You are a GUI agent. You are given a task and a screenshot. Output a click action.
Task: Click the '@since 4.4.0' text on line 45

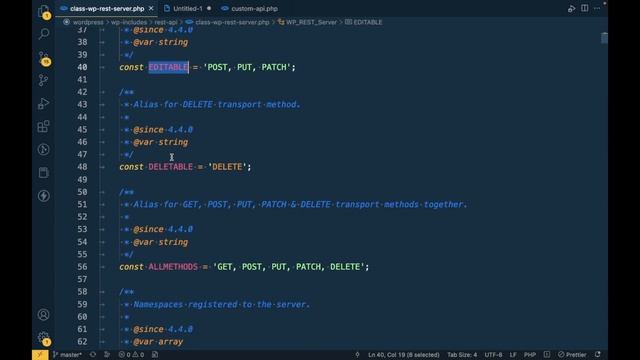[x=163, y=129]
